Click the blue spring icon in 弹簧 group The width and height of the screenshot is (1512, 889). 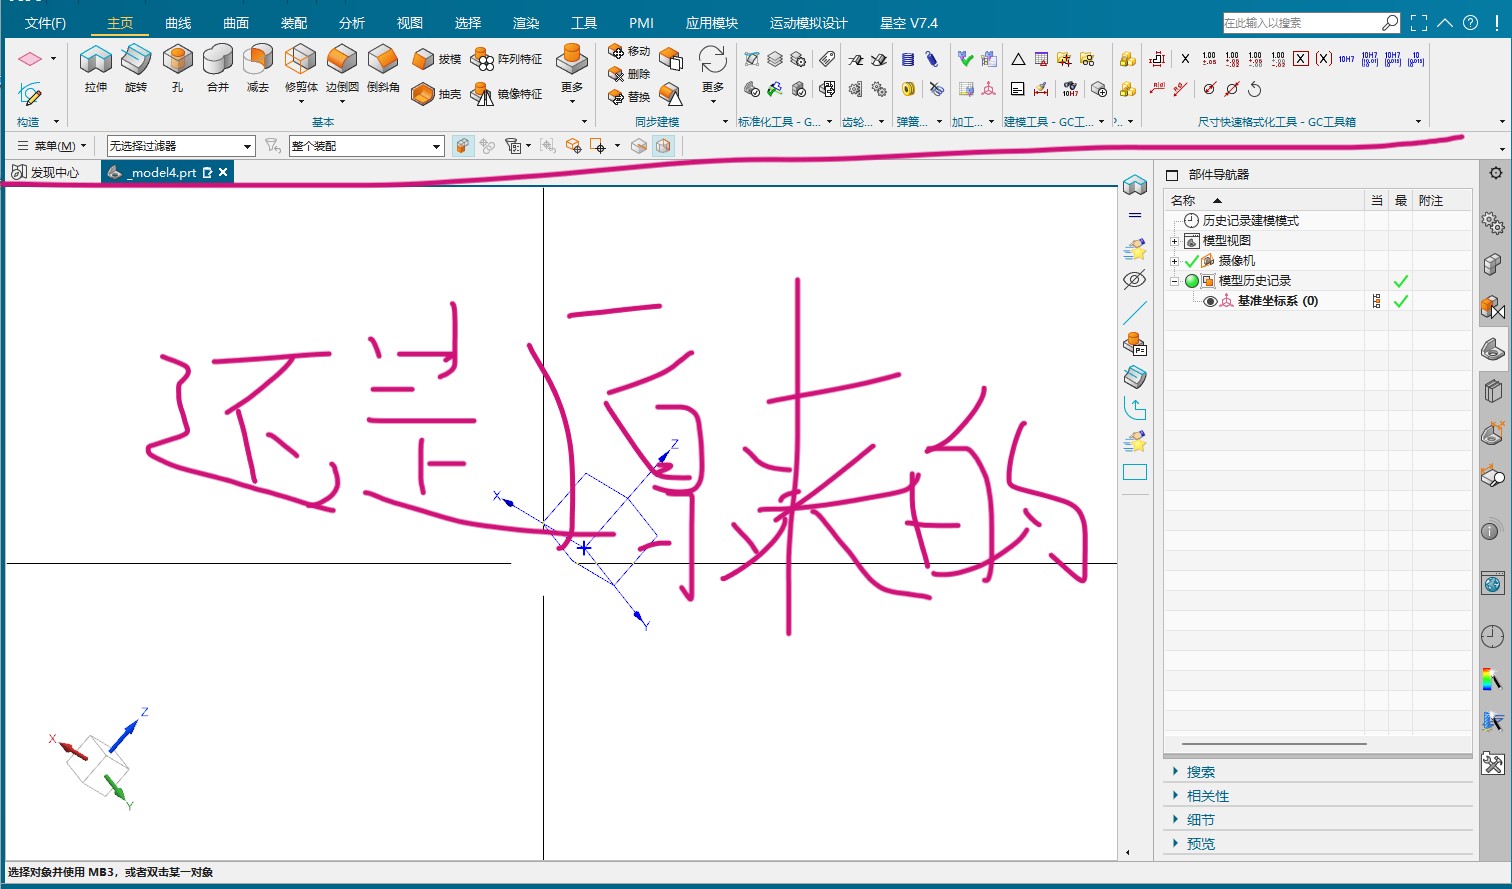click(x=908, y=60)
